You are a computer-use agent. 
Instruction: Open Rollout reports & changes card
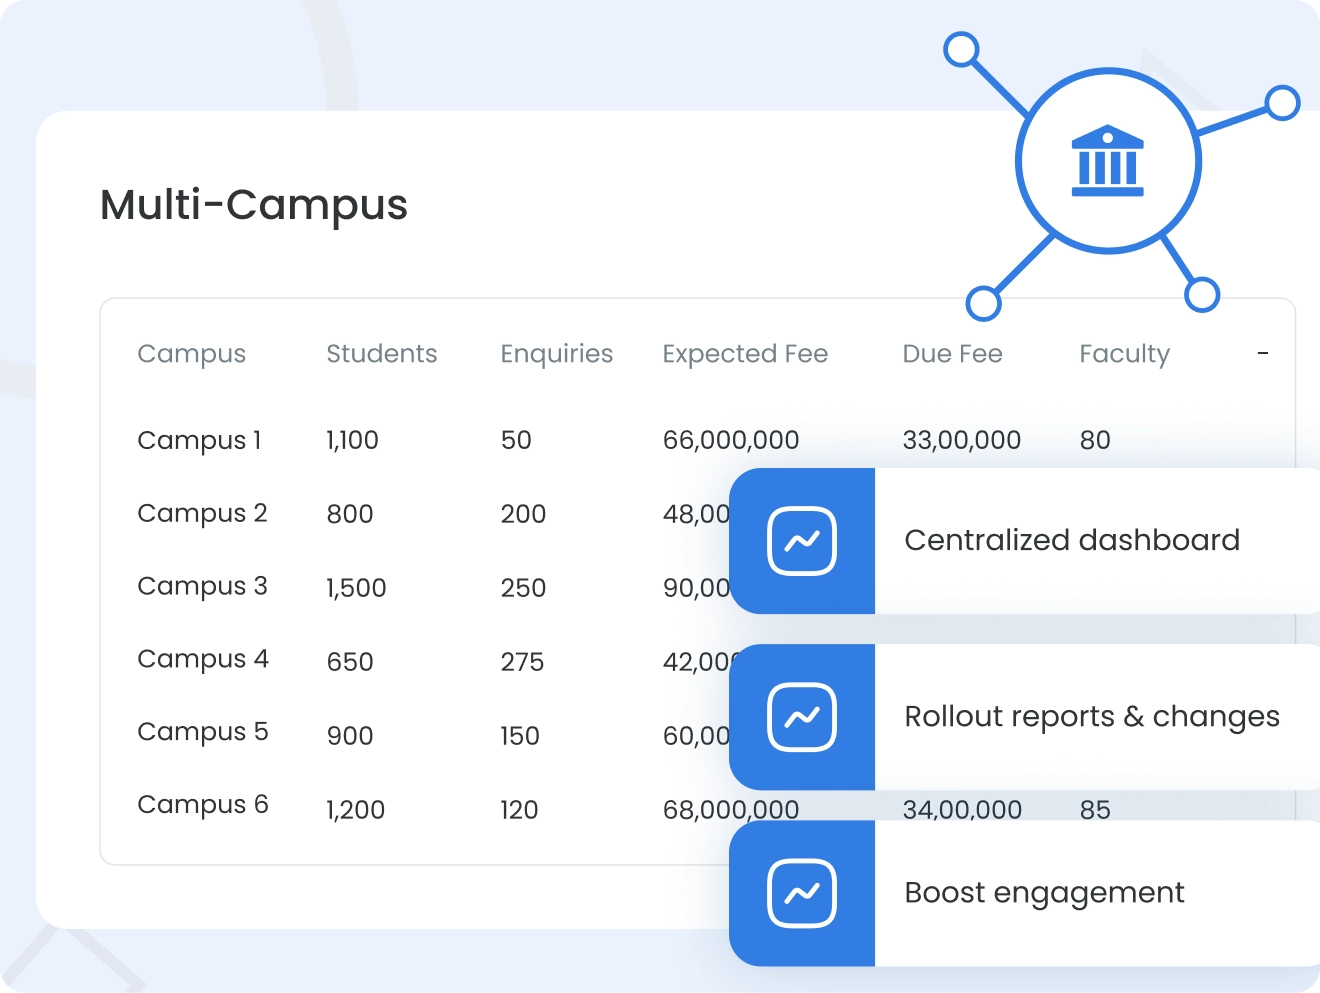point(1091,717)
